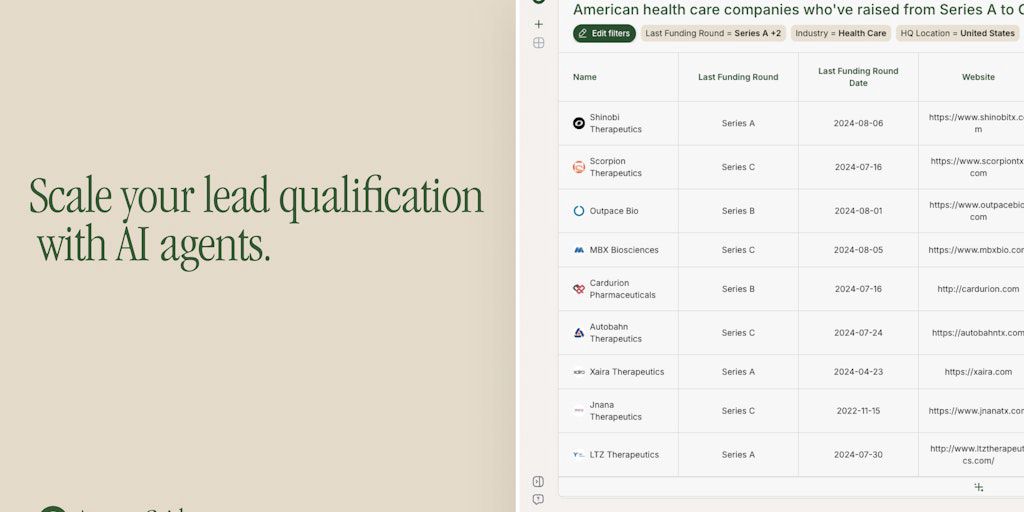Click the table title about American health care
Image resolution: width=1024 pixels, height=512 pixels.
tap(798, 9)
